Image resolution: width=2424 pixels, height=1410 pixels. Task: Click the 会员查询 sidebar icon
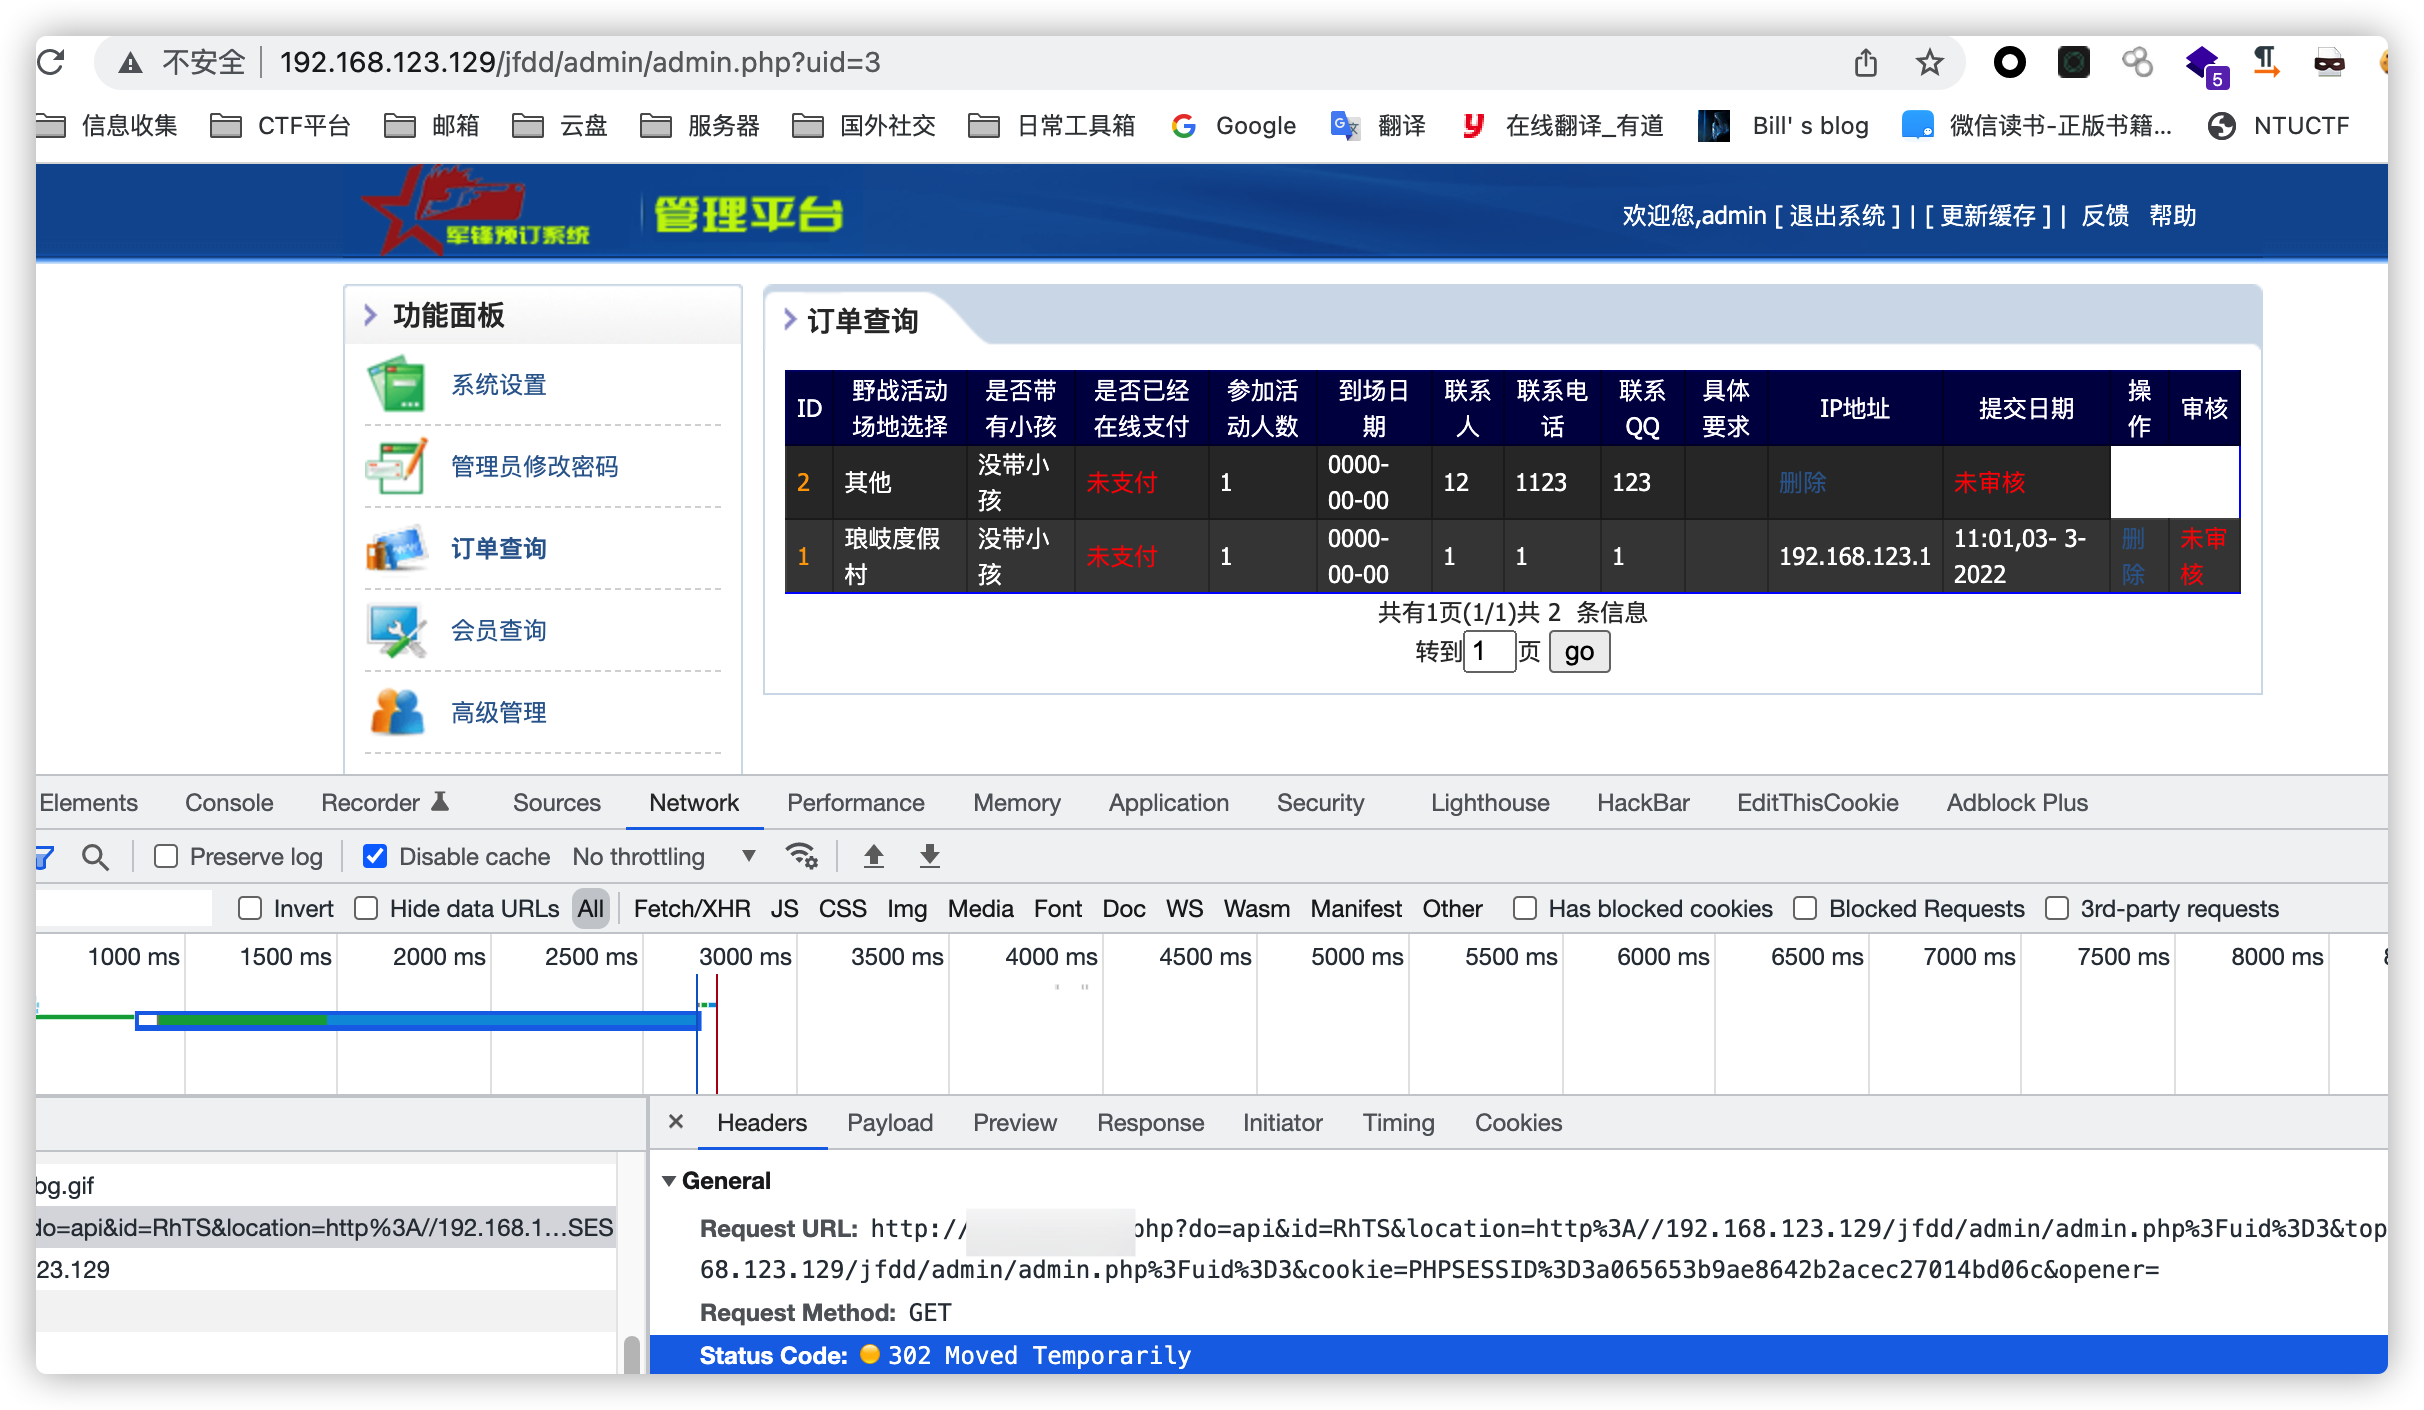pos(397,630)
